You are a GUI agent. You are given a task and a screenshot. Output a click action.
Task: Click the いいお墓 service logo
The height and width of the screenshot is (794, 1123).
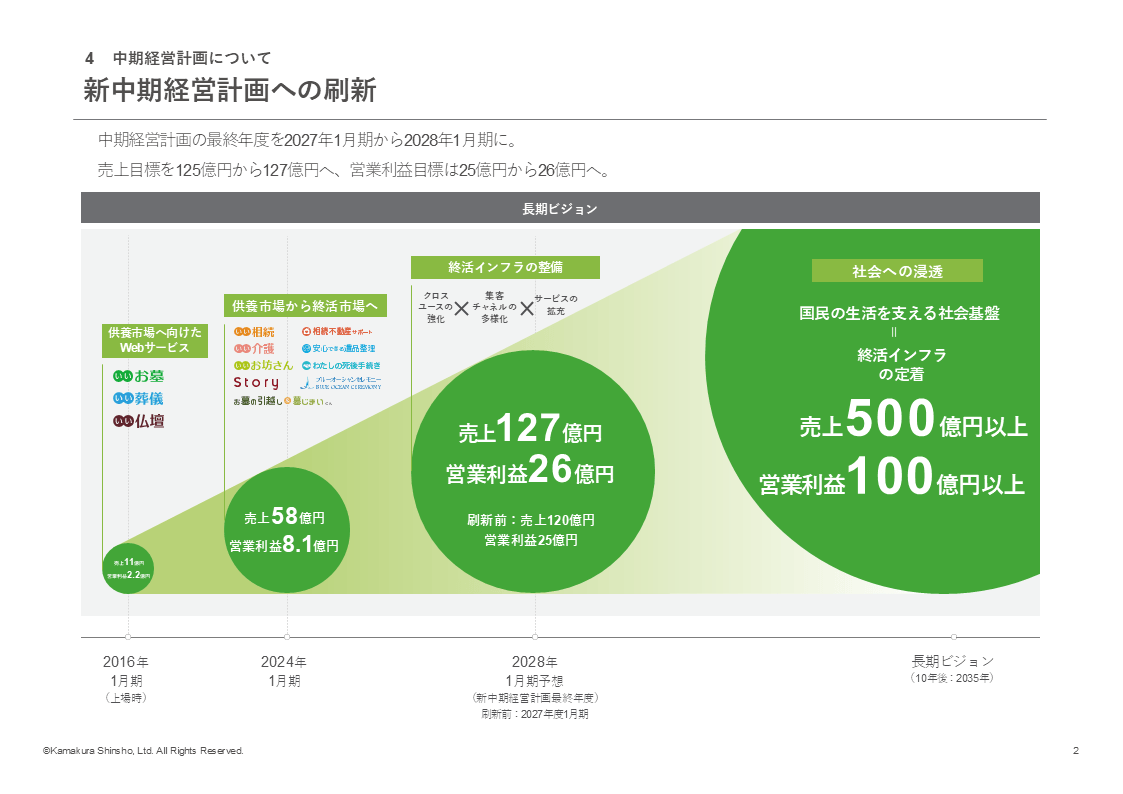(139, 376)
